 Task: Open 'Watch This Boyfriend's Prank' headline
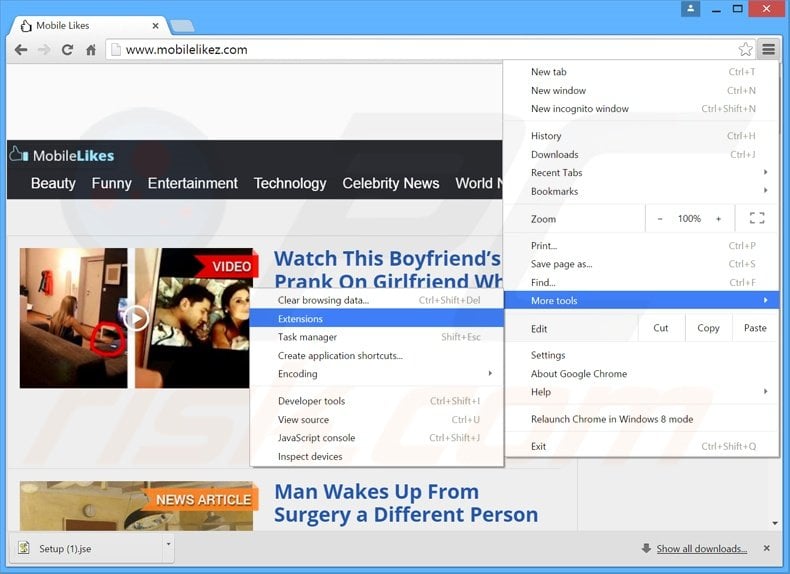[x=387, y=270]
